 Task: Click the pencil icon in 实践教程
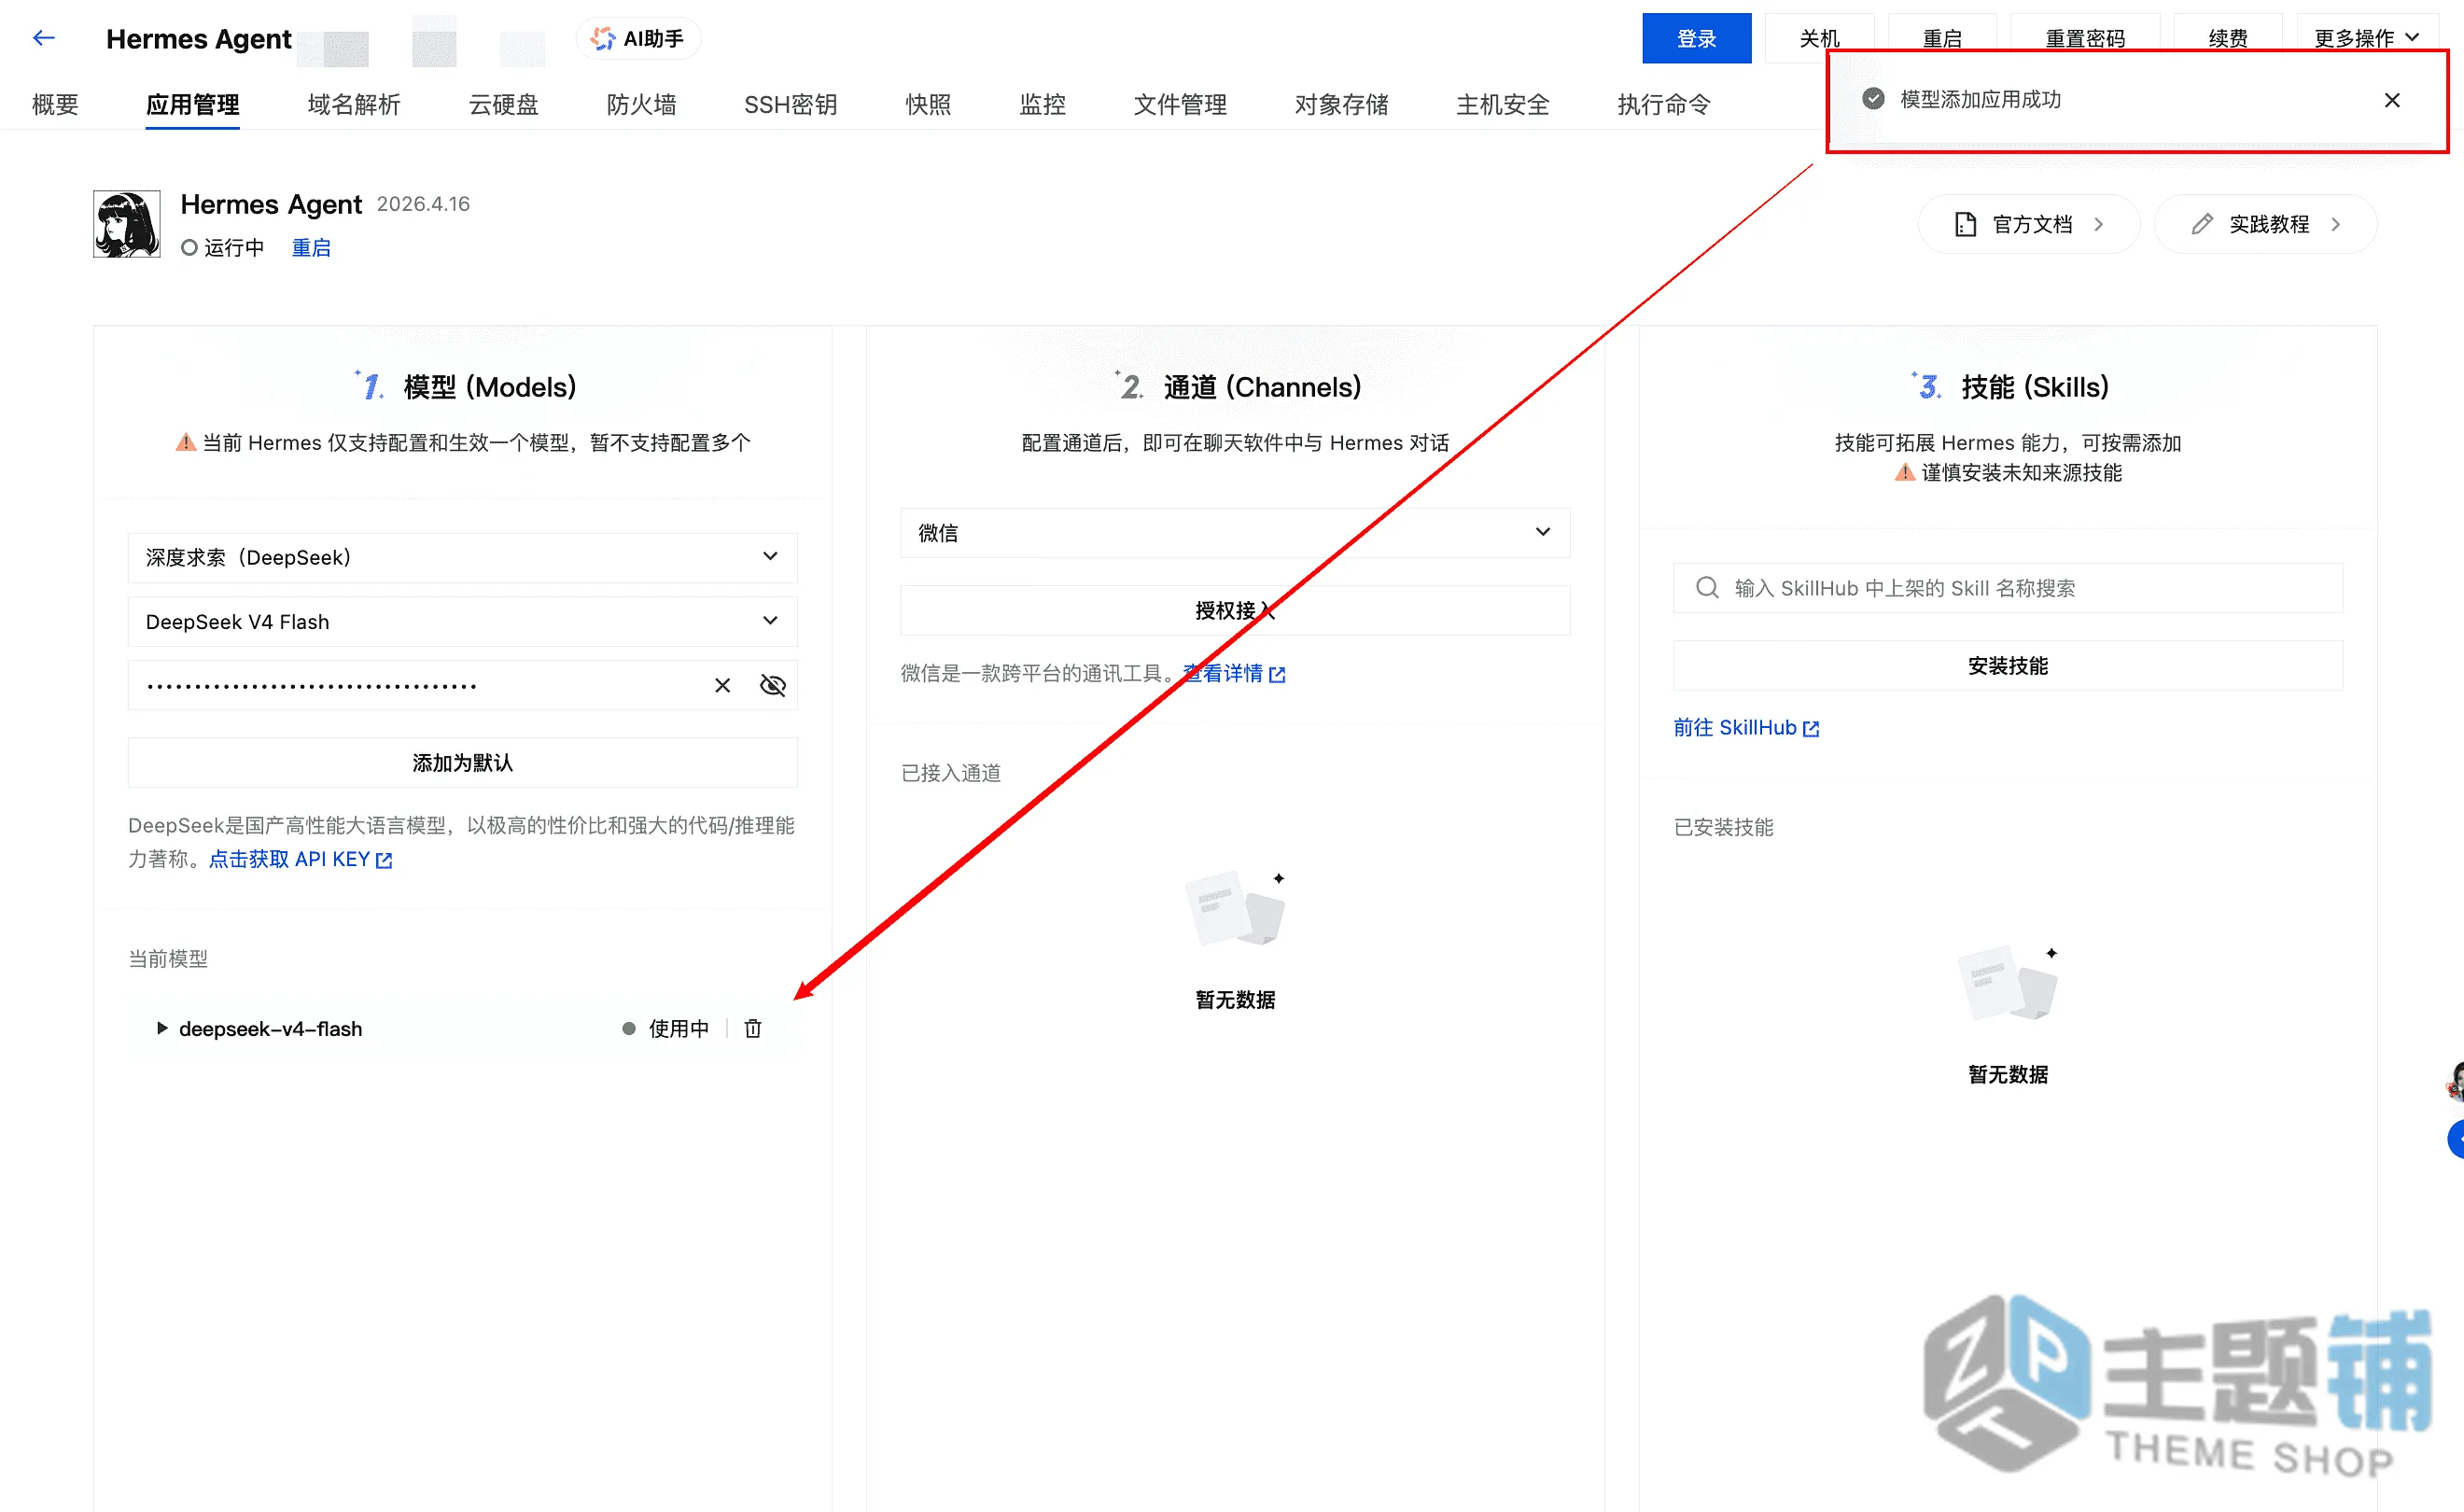[2201, 224]
